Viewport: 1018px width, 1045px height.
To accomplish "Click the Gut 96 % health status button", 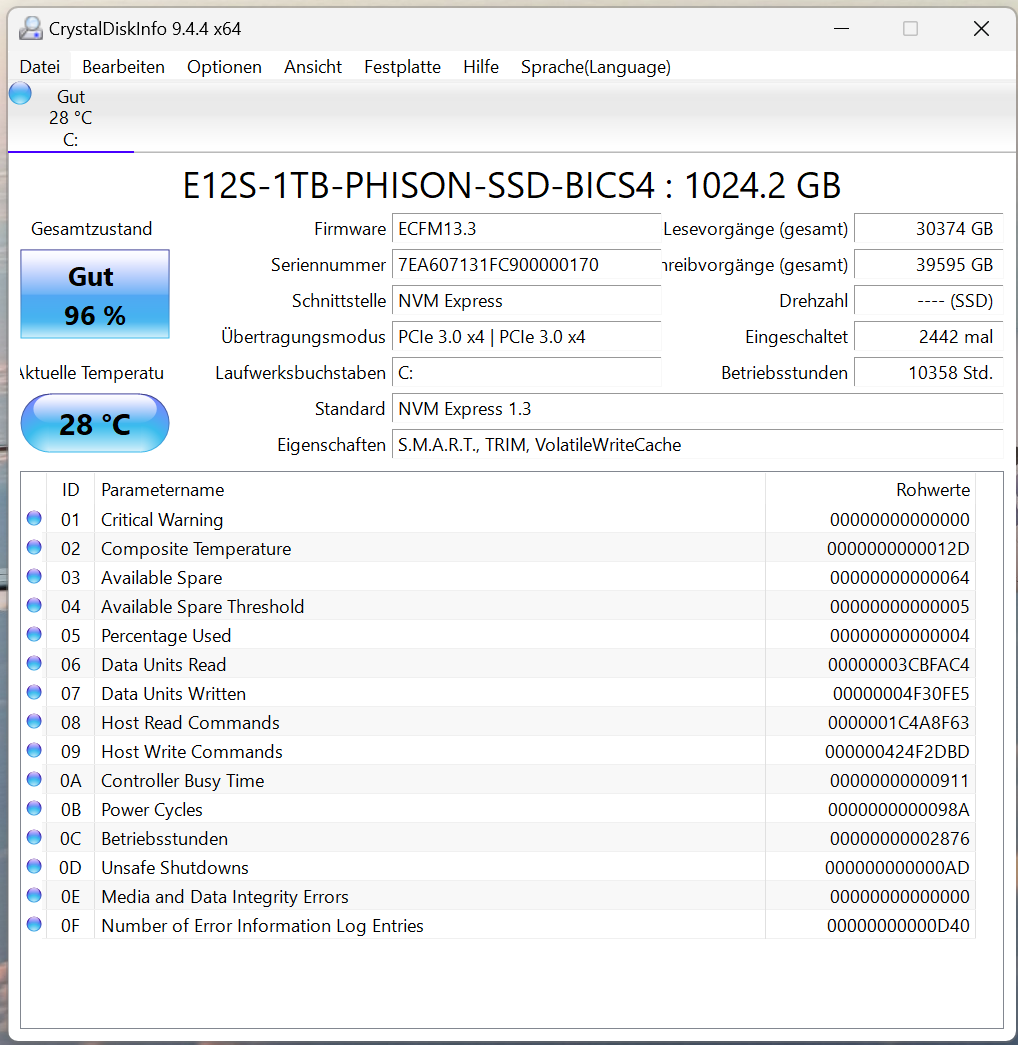I will coord(95,294).
